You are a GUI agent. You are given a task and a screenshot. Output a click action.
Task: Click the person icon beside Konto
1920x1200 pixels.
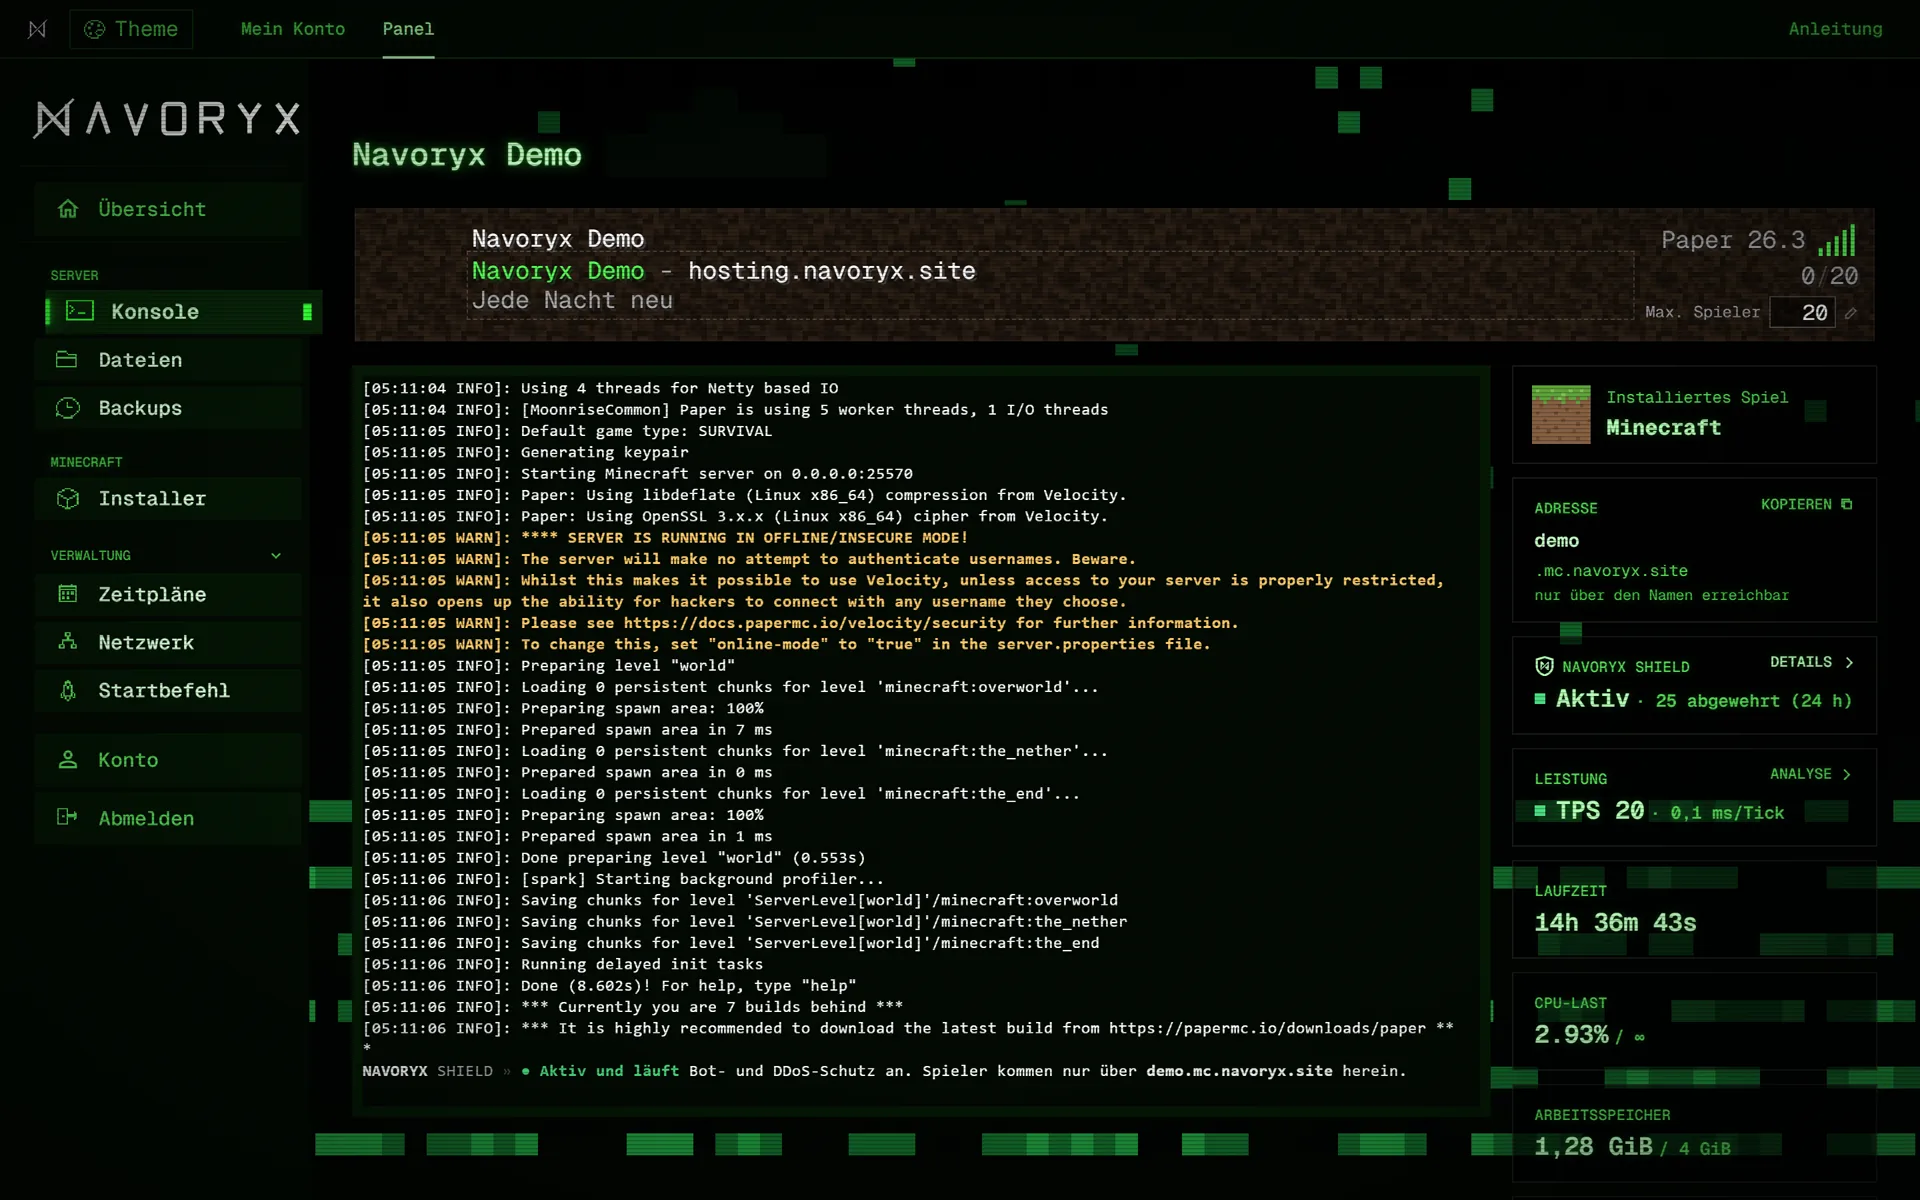(x=68, y=760)
